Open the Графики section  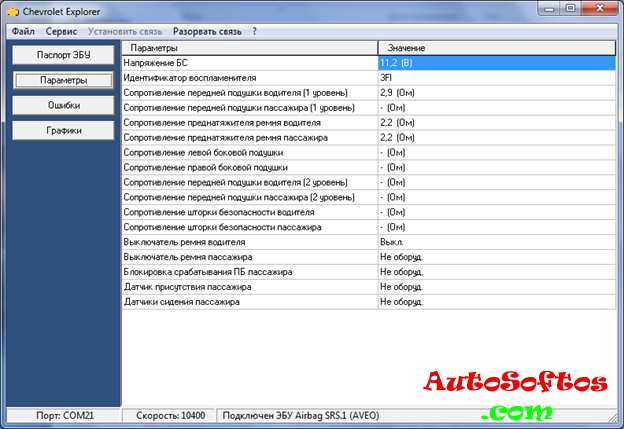(63, 131)
